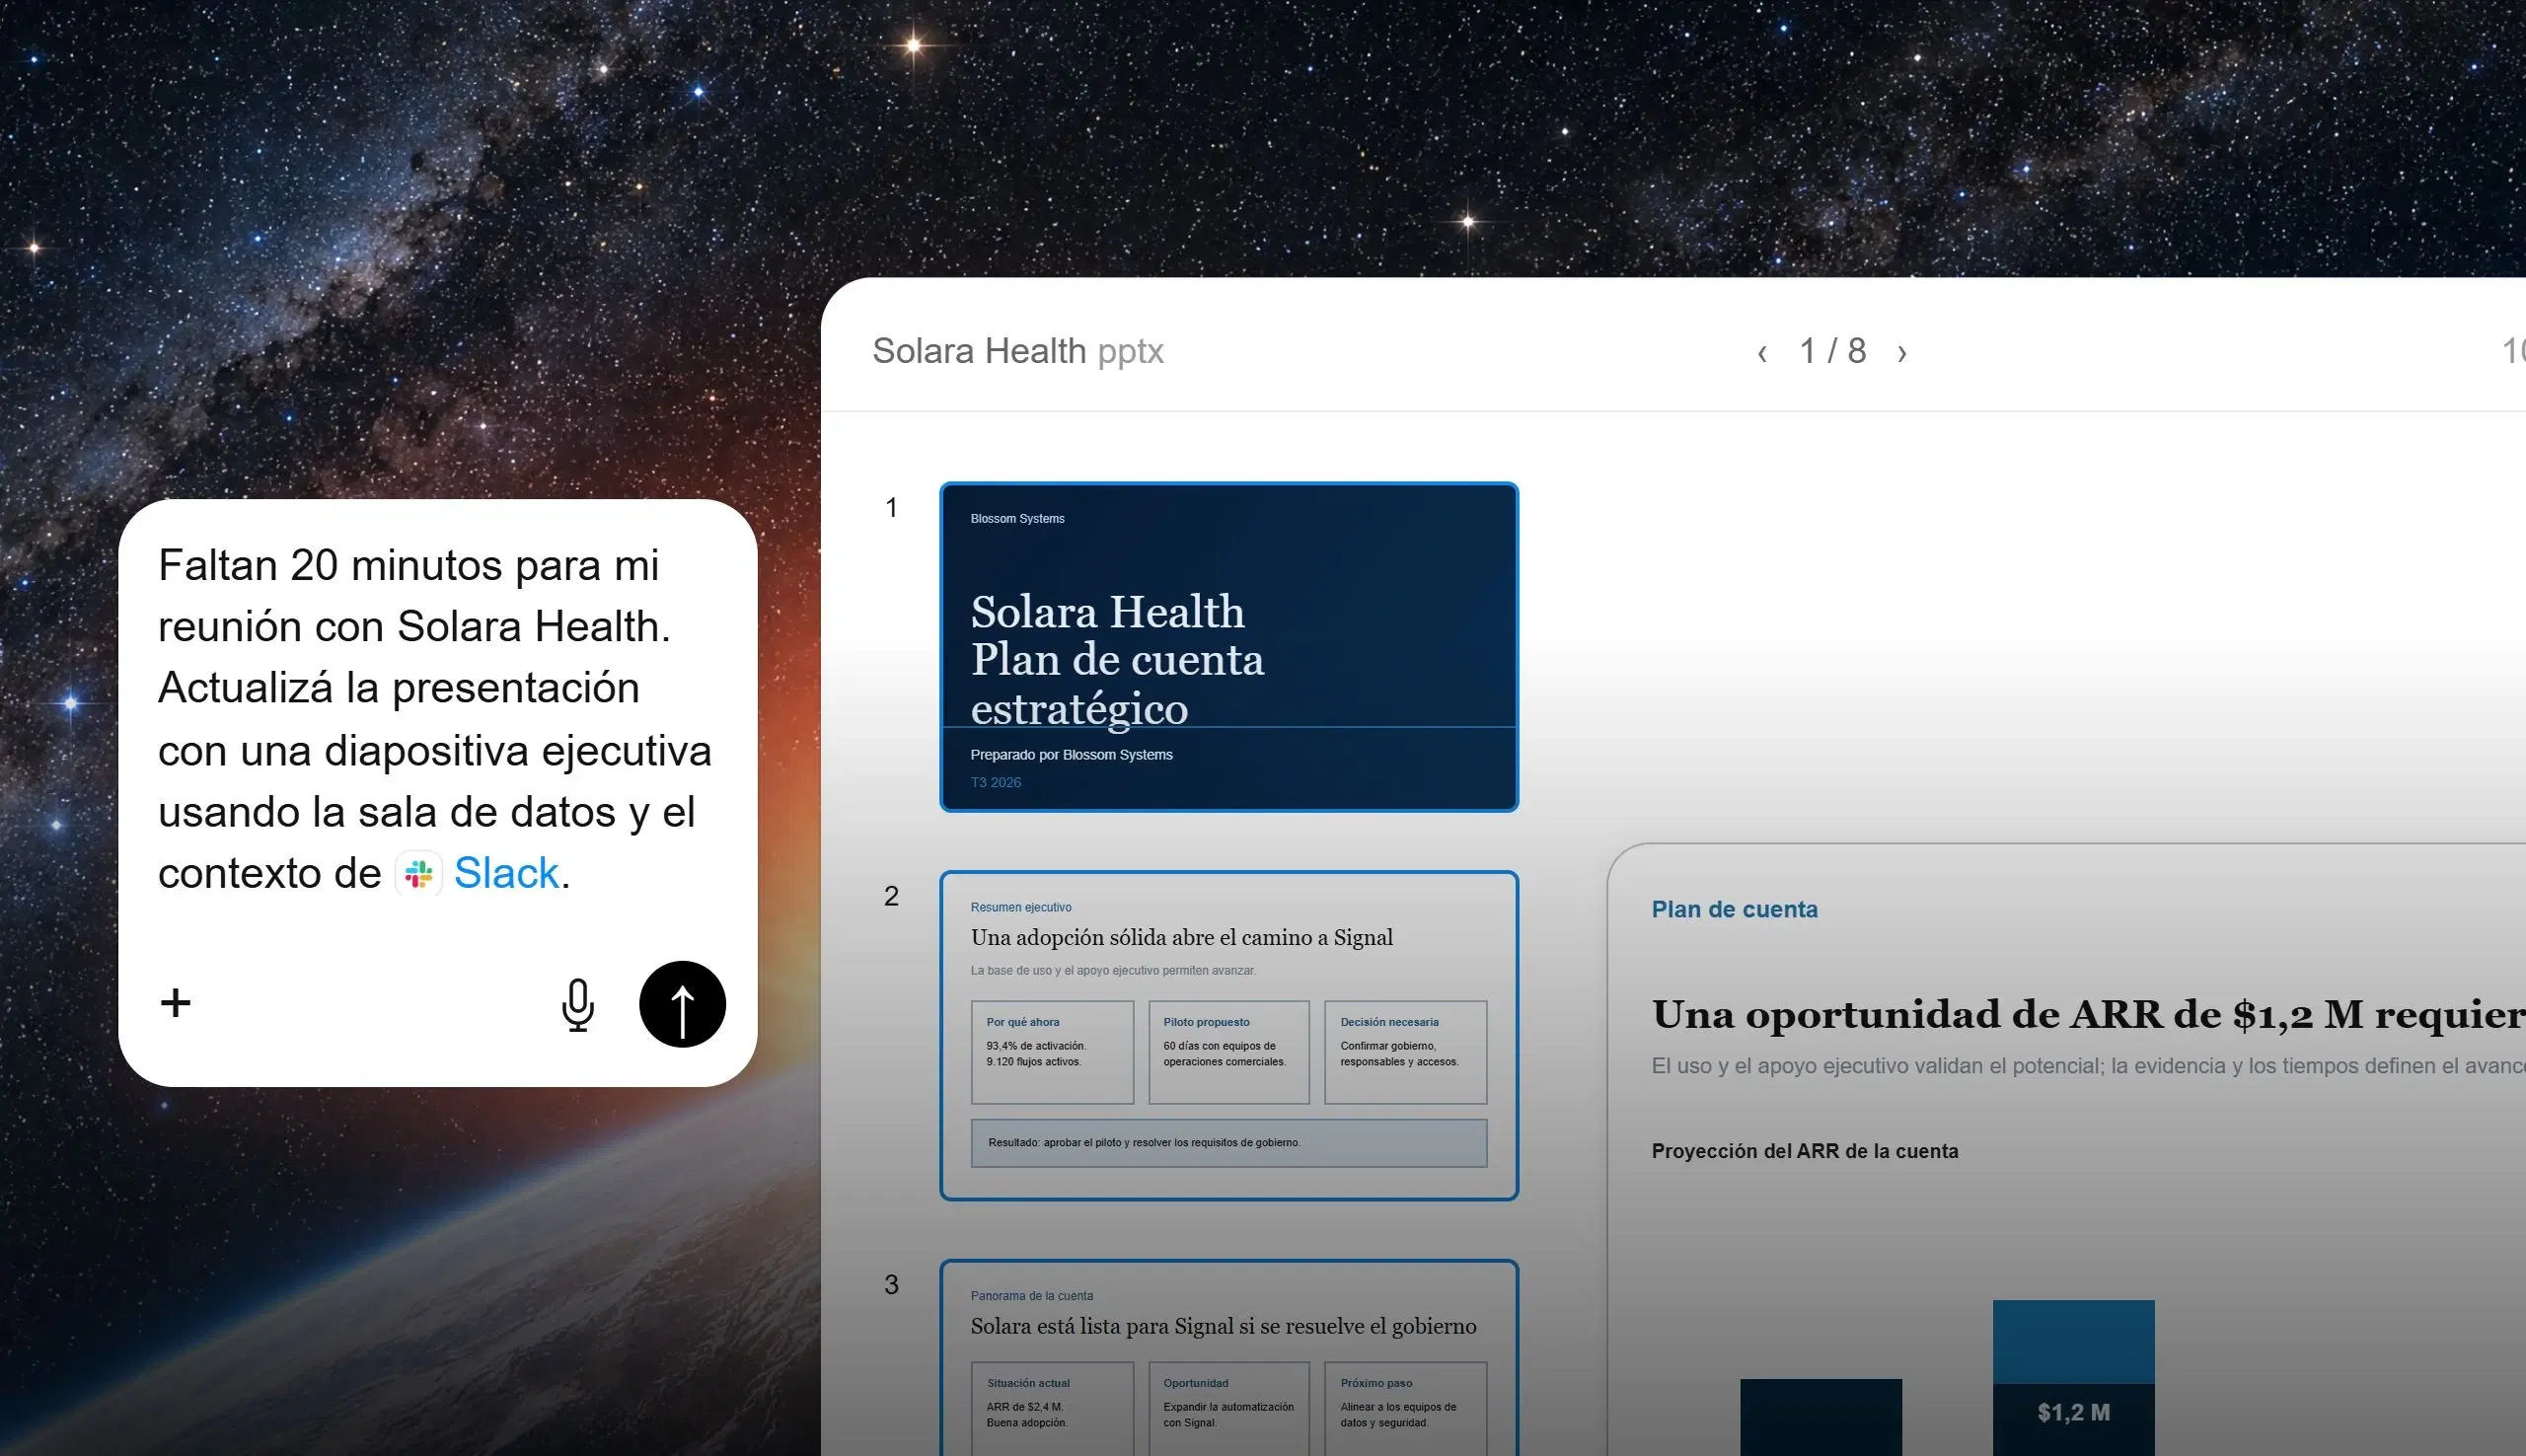This screenshot has width=2526, height=1456.
Task: Select slide 2 thumbnail Resumen ejecutivo
Action: (1229, 1035)
